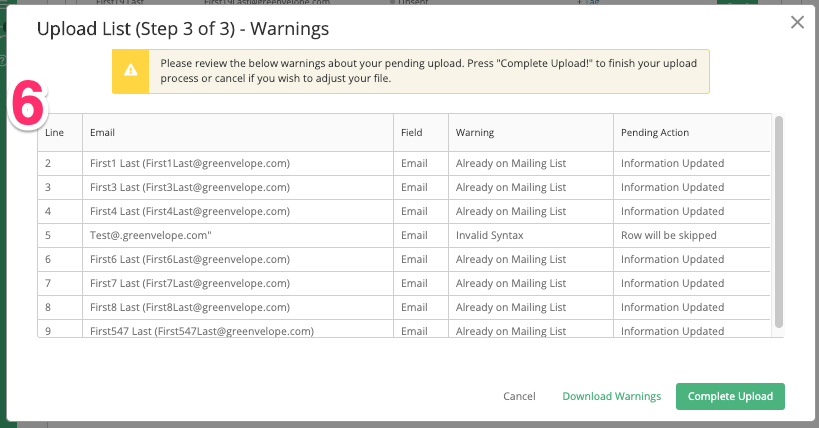Select the First3Last@greenvelope.com email cell
Screen dimensions: 819x428
[x=238, y=188]
